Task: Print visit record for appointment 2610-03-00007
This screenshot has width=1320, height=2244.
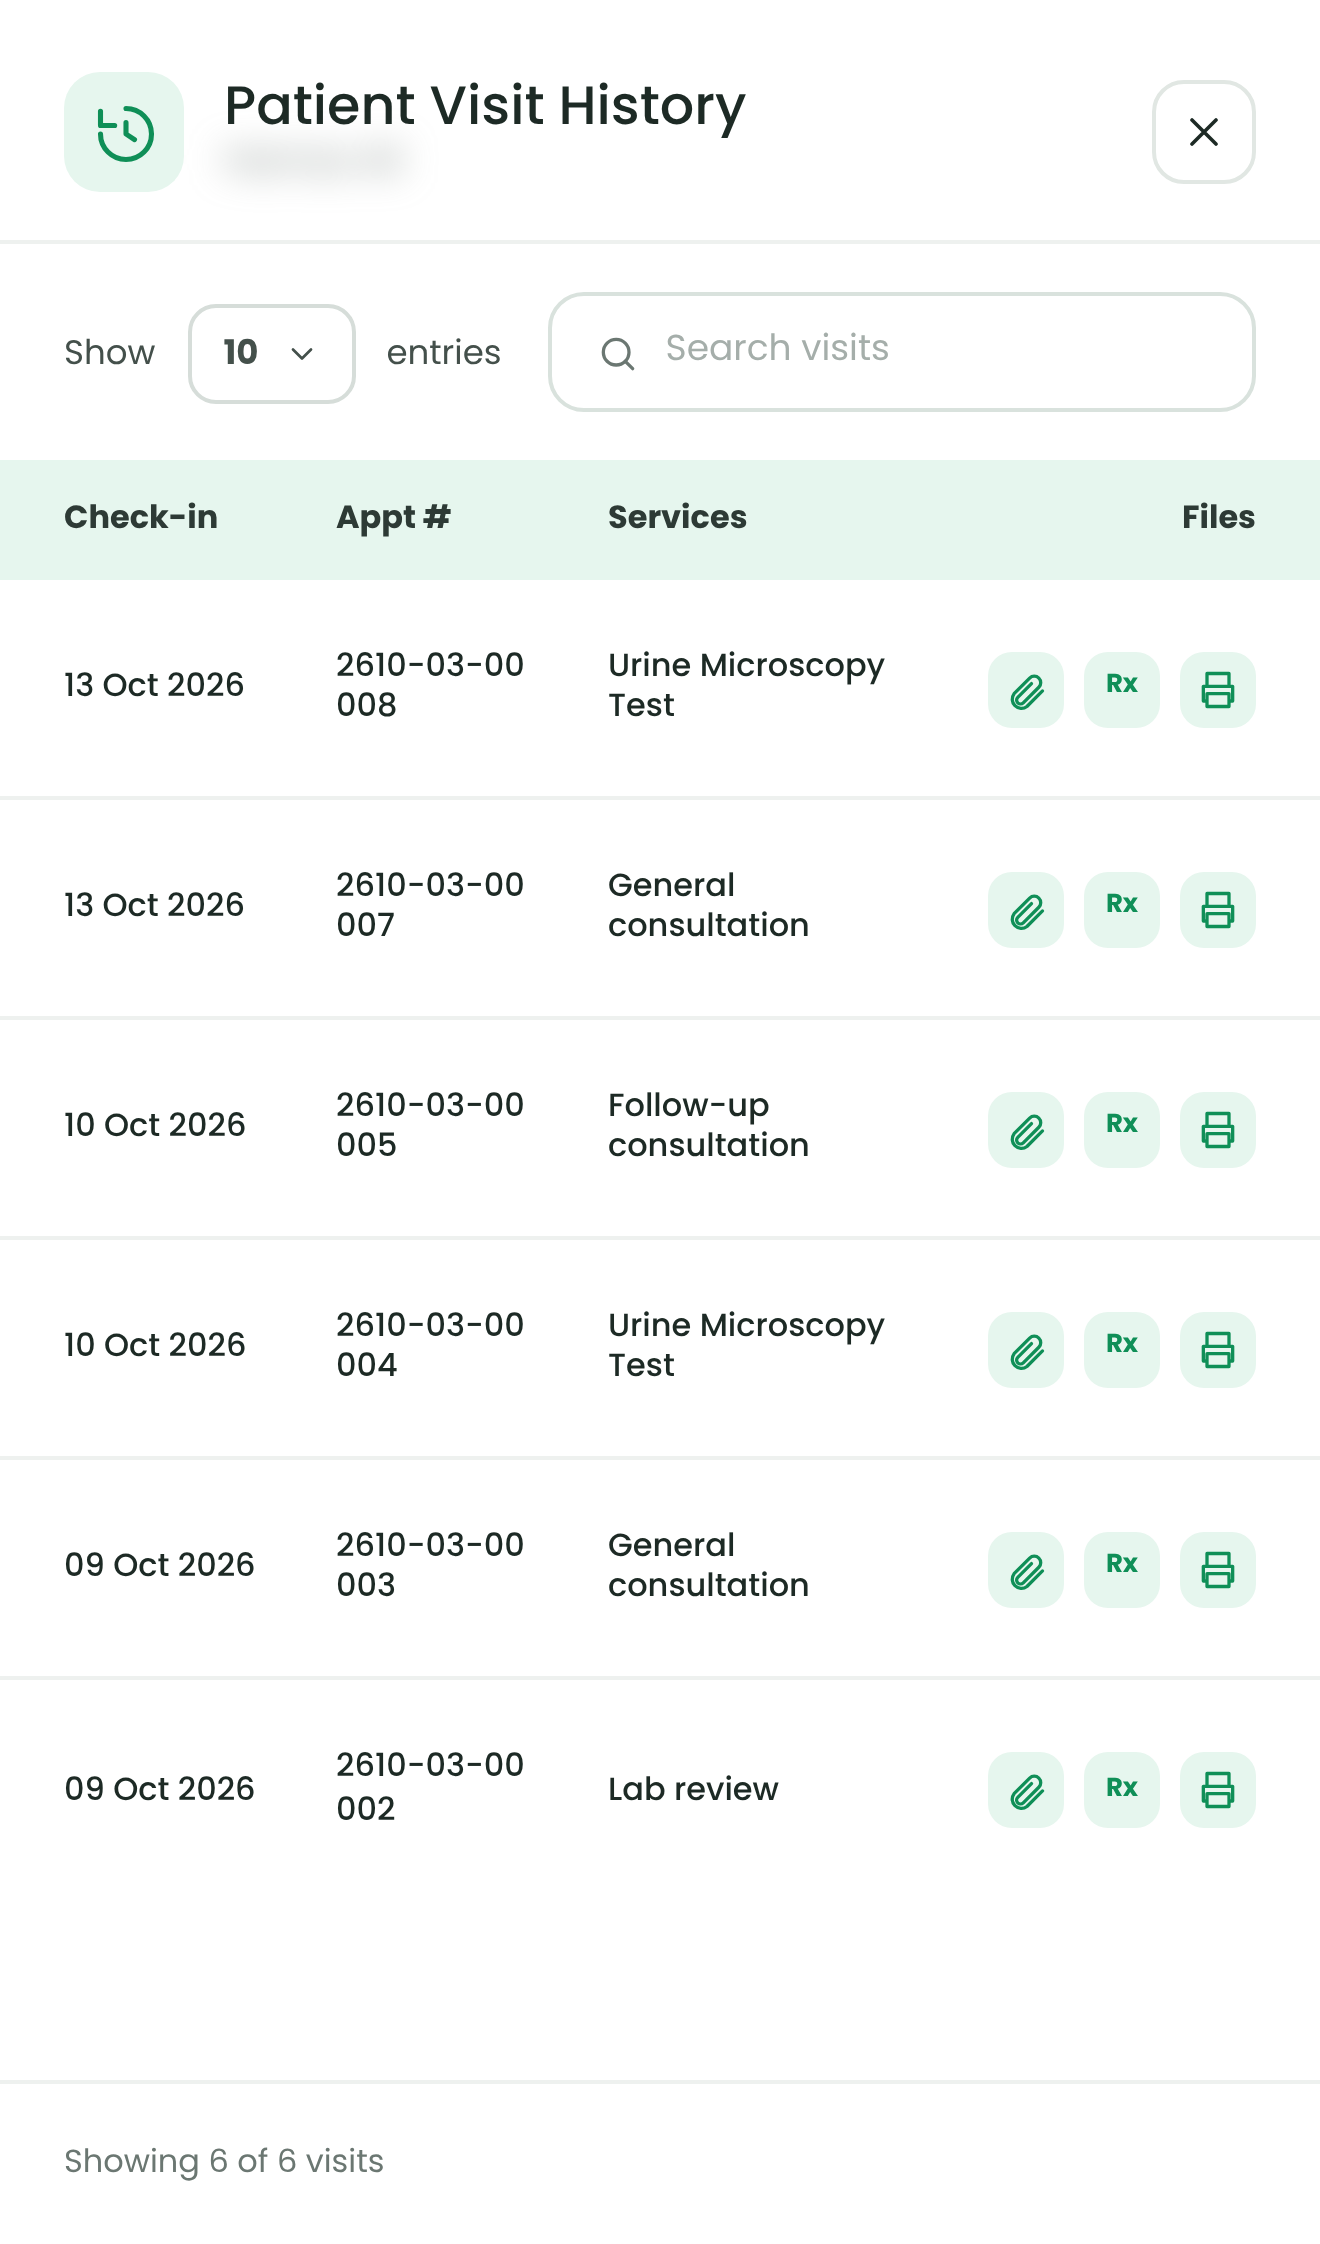Action: (x=1218, y=910)
